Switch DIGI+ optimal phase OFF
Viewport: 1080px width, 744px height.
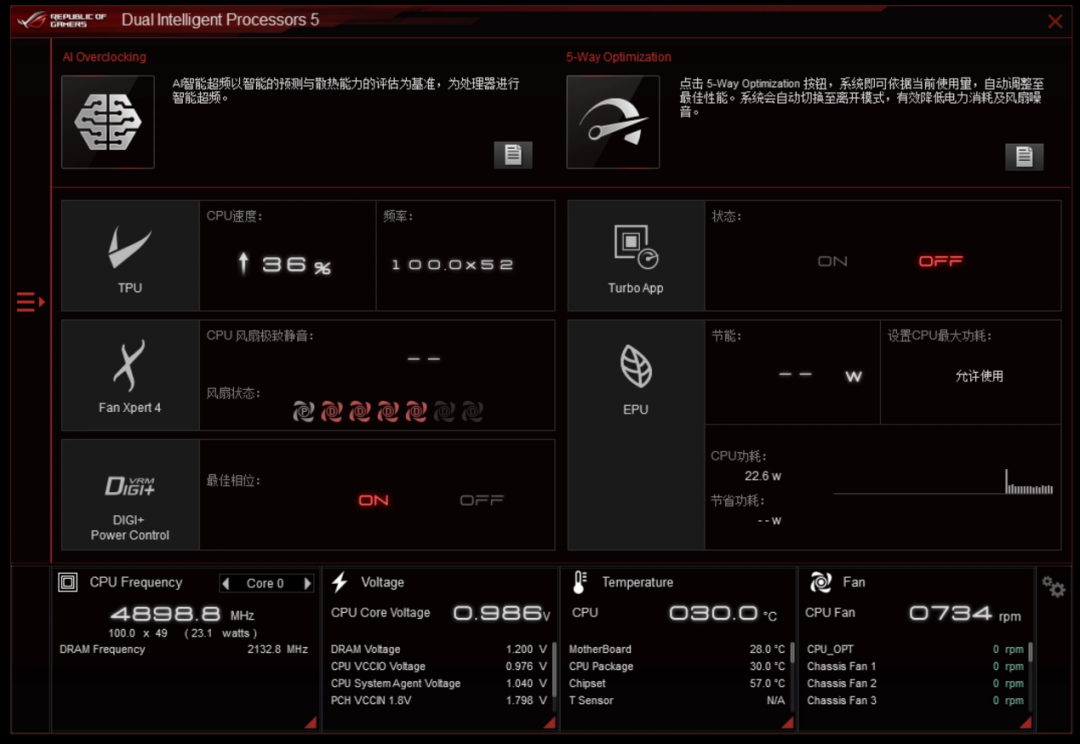(482, 501)
